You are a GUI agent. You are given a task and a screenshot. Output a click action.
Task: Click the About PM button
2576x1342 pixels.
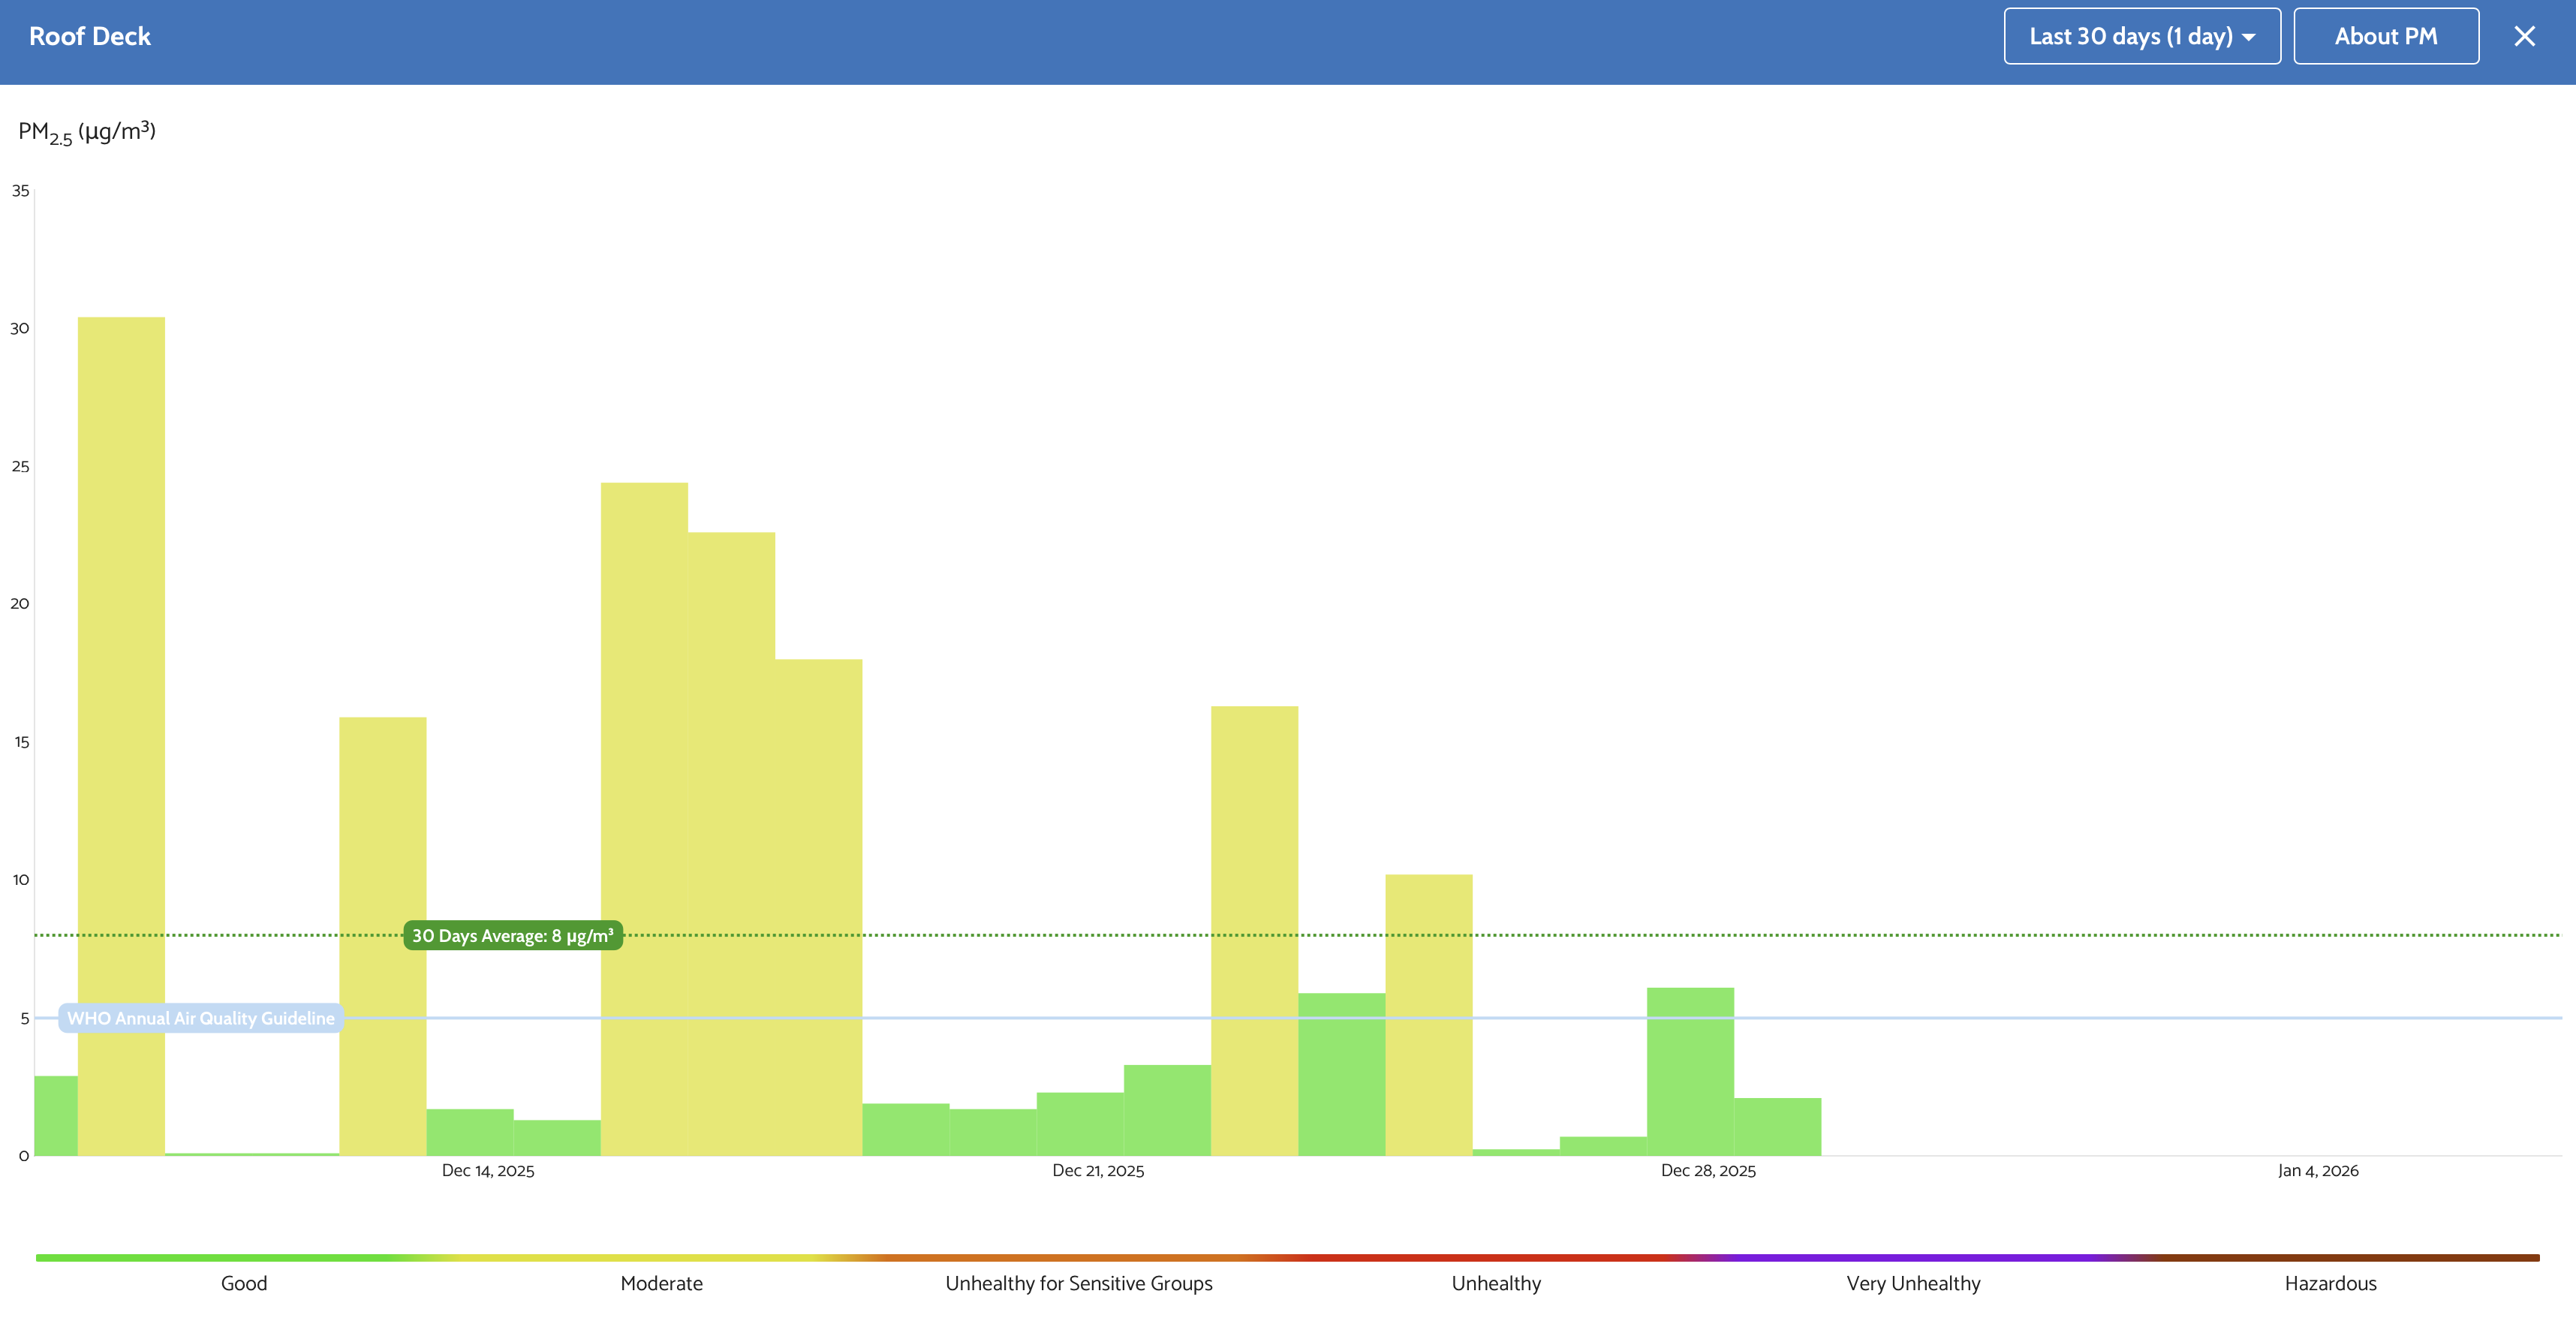tap(2385, 37)
